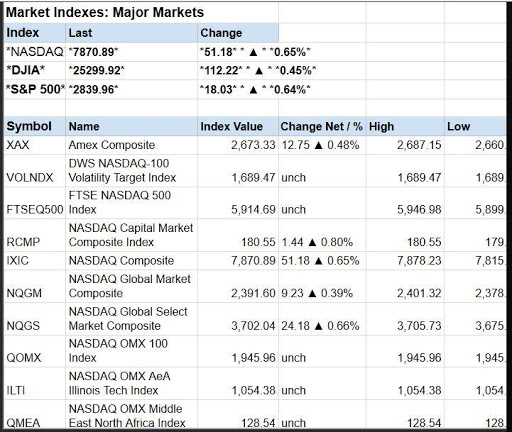Click the Name column header

[131, 126]
